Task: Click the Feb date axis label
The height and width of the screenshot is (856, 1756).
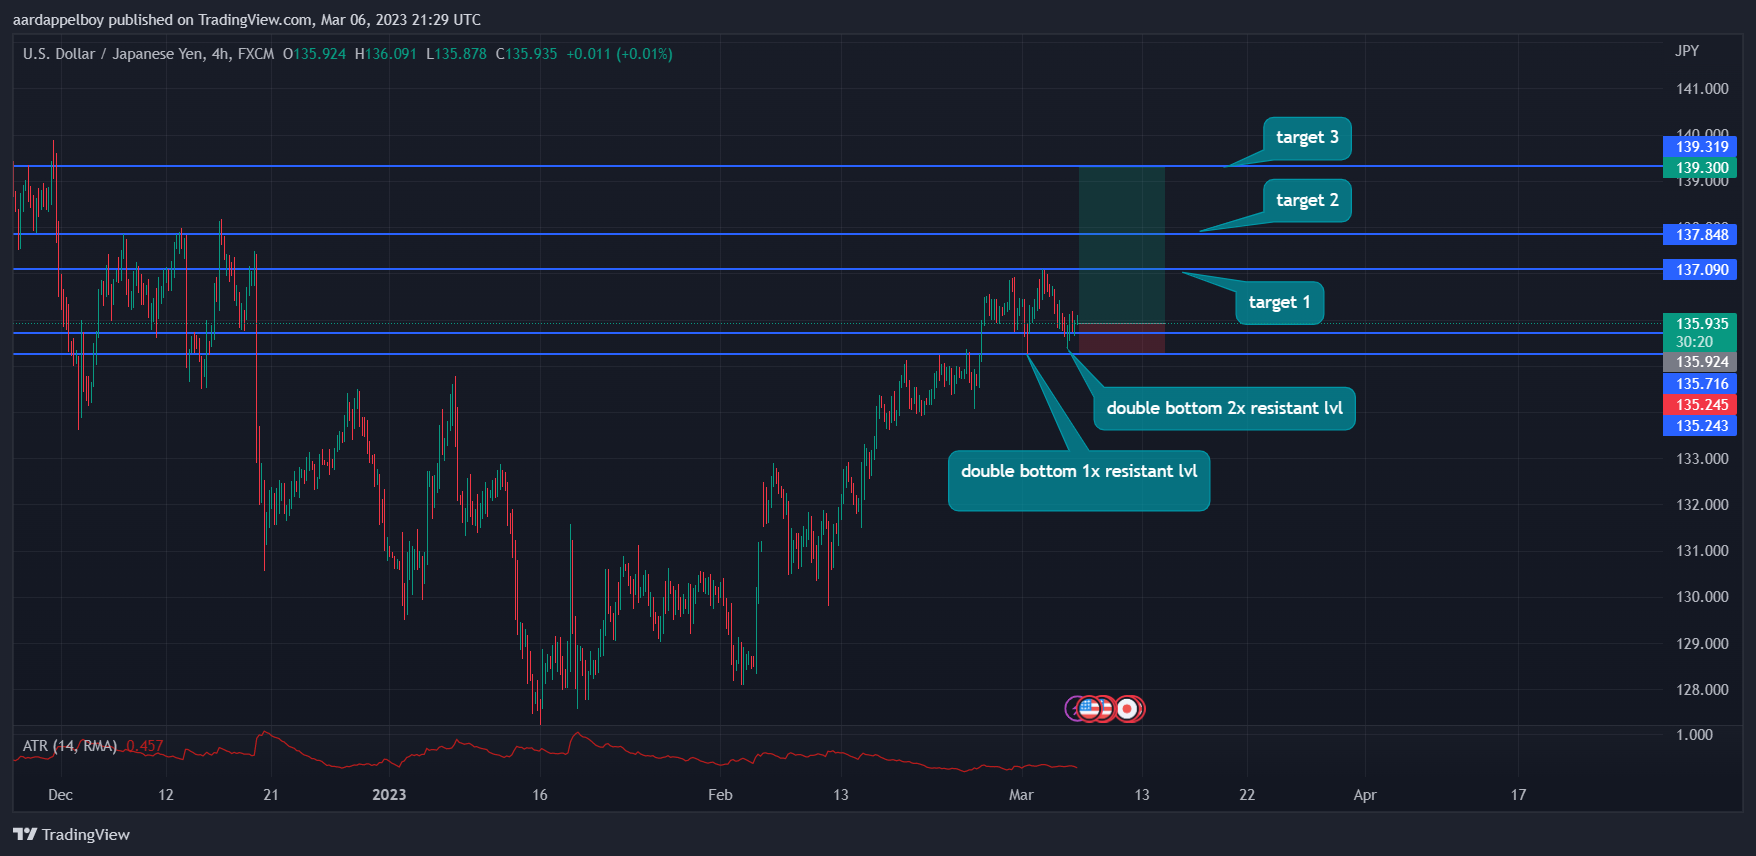Action: point(720,795)
